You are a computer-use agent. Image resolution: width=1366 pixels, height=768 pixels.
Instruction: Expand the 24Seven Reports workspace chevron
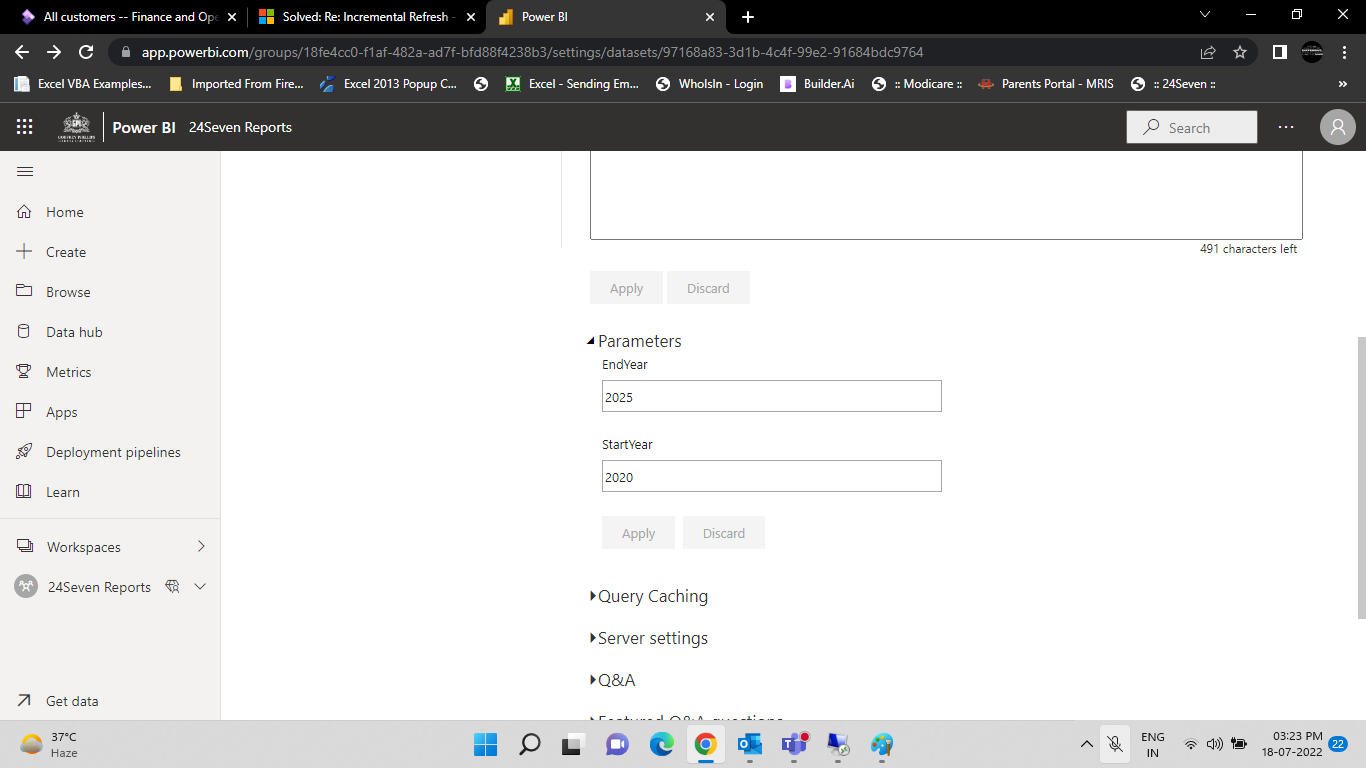click(200, 587)
